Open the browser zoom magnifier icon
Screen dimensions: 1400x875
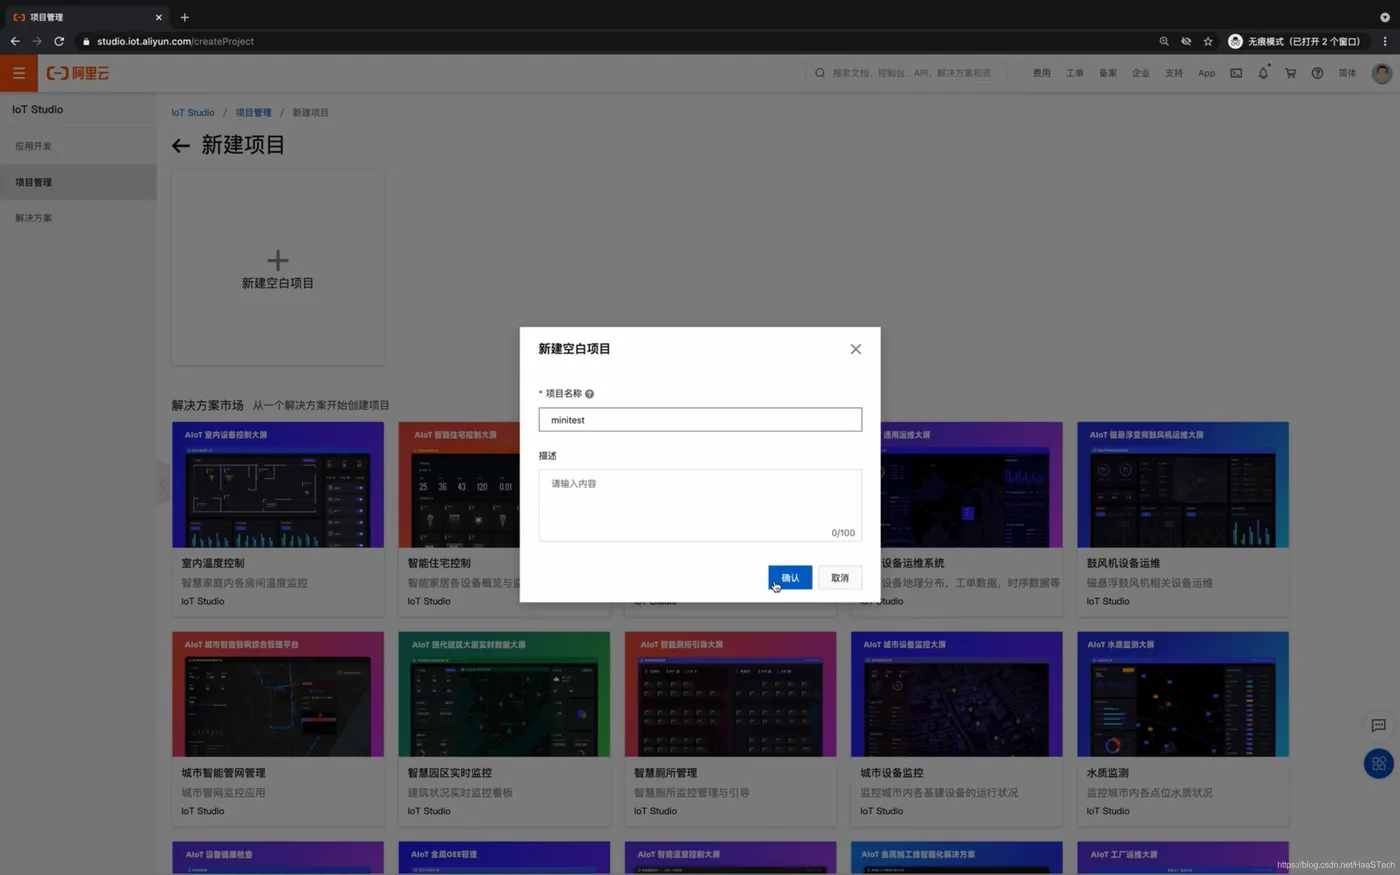pyautogui.click(x=1164, y=41)
